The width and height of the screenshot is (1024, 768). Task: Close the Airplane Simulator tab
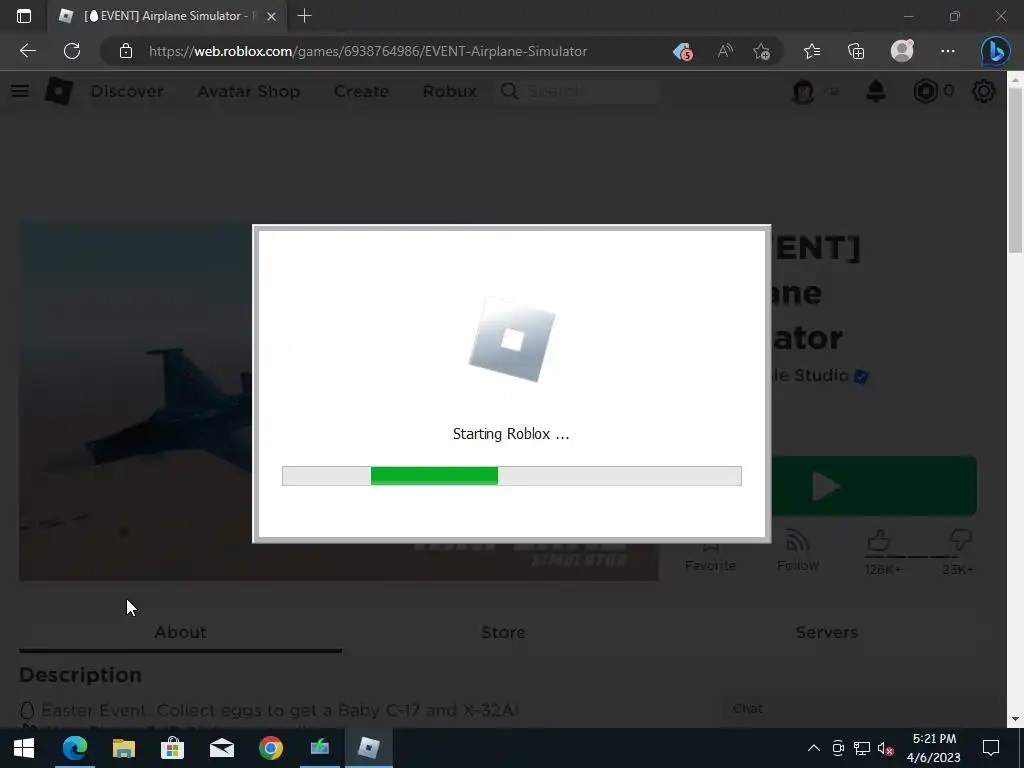[x=272, y=16]
